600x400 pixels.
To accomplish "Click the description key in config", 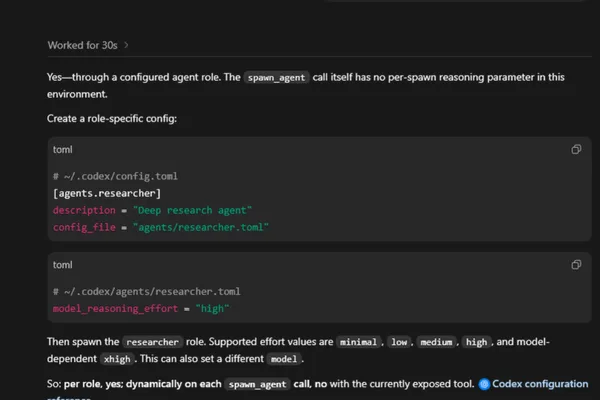I will click(84, 210).
